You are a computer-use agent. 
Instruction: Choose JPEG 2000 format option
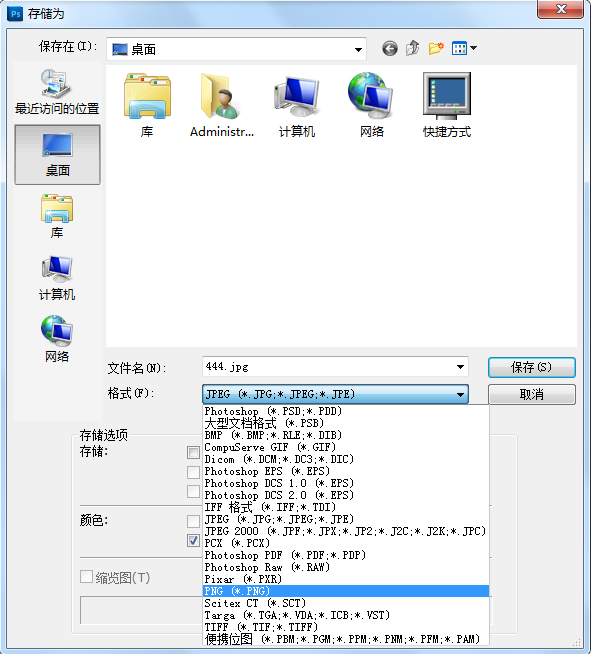point(346,531)
